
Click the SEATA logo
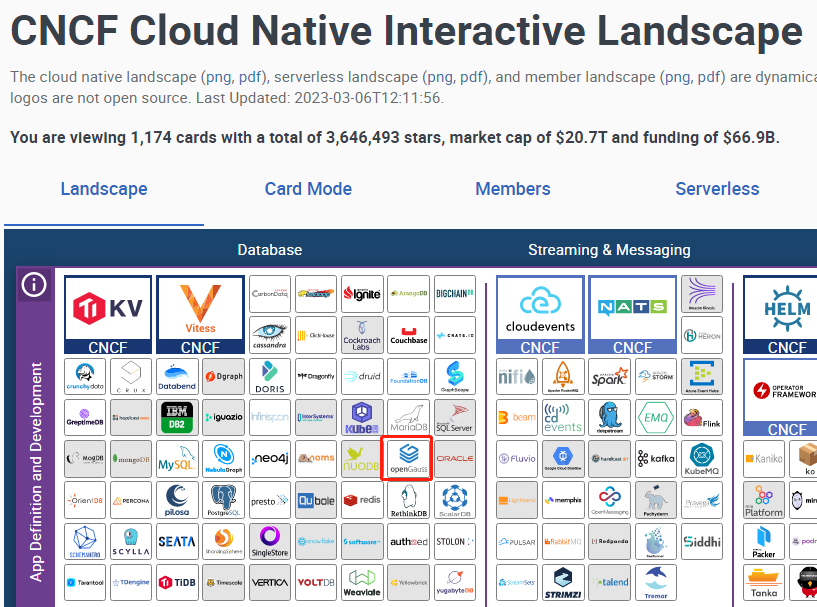(177, 541)
